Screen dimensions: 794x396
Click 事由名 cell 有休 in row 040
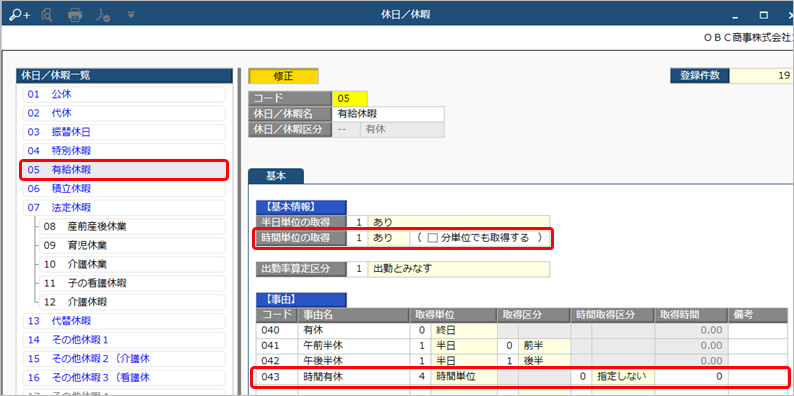point(353,330)
